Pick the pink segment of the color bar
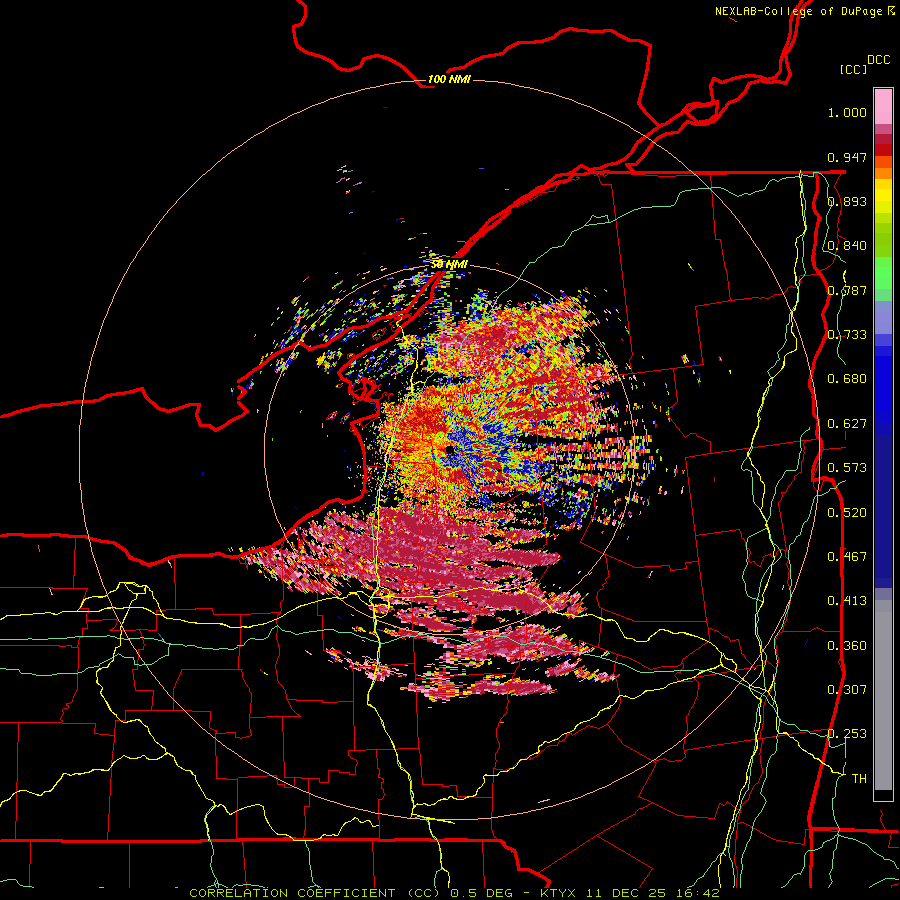This screenshot has width=900, height=900. click(x=883, y=107)
